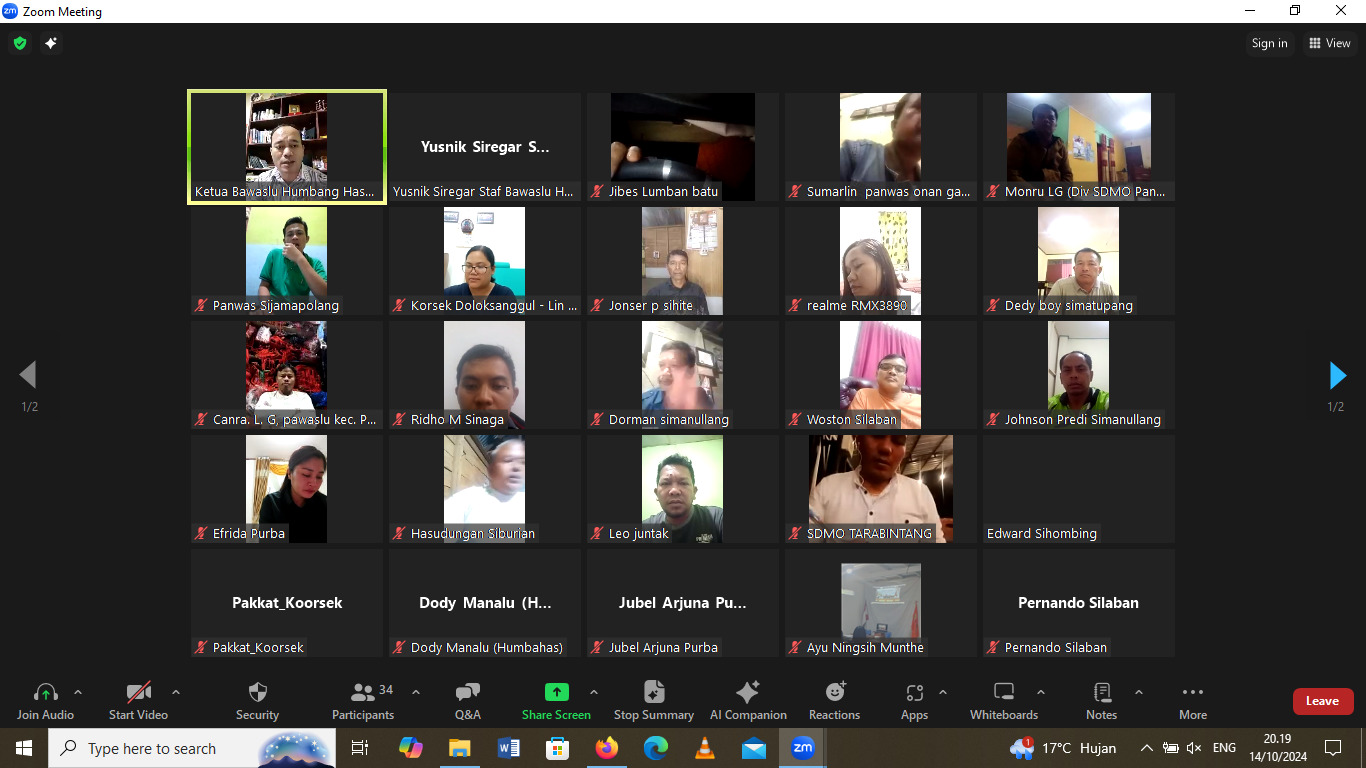Image resolution: width=1366 pixels, height=768 pixels.
Task: Expand the arrow next to Participants
Action: pyautogui.click(x=416, y=692)
